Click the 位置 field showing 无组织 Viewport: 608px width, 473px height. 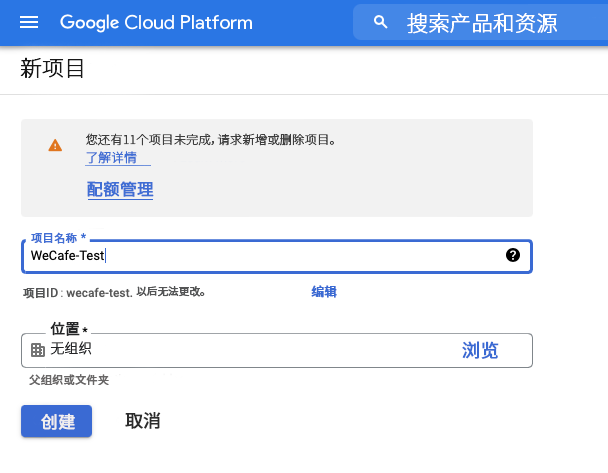click(x=277, y=350)
